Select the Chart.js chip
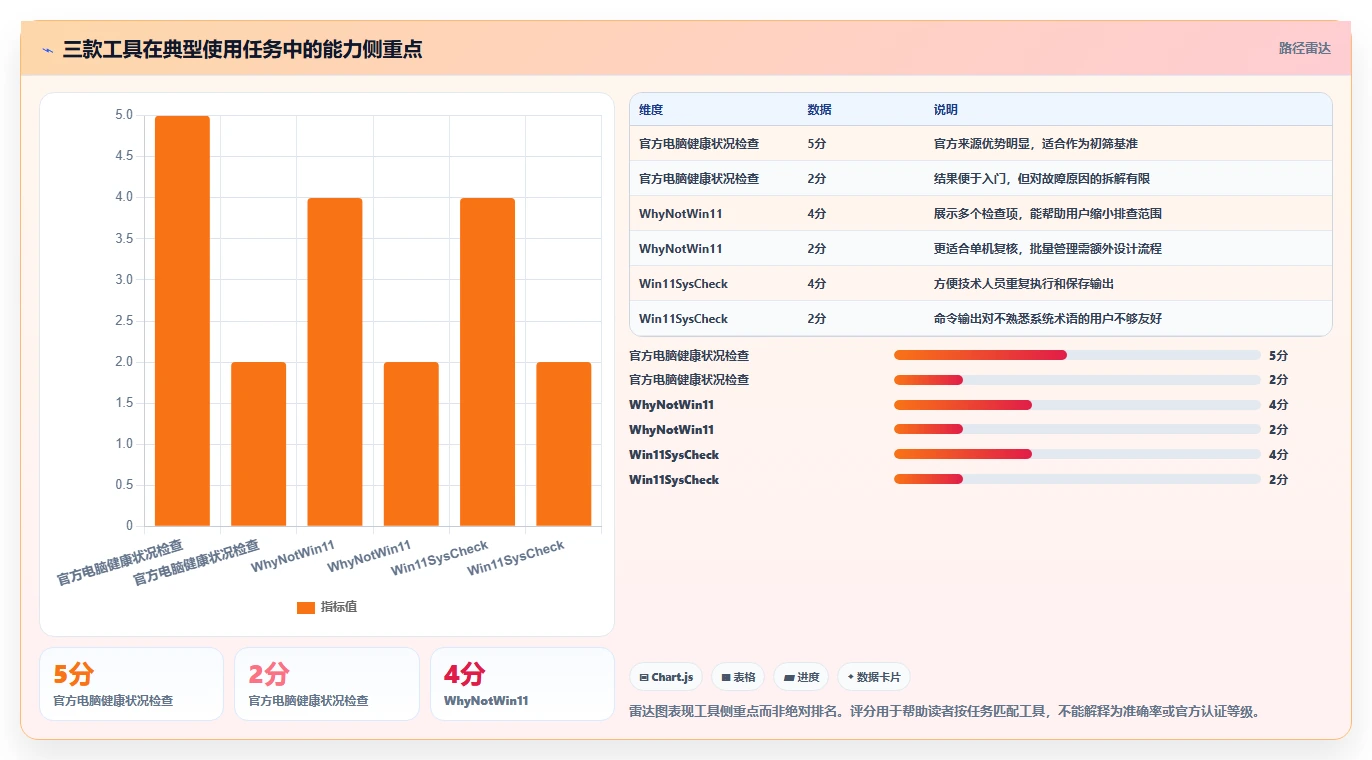1372x760 pixels. coord(666,677)
